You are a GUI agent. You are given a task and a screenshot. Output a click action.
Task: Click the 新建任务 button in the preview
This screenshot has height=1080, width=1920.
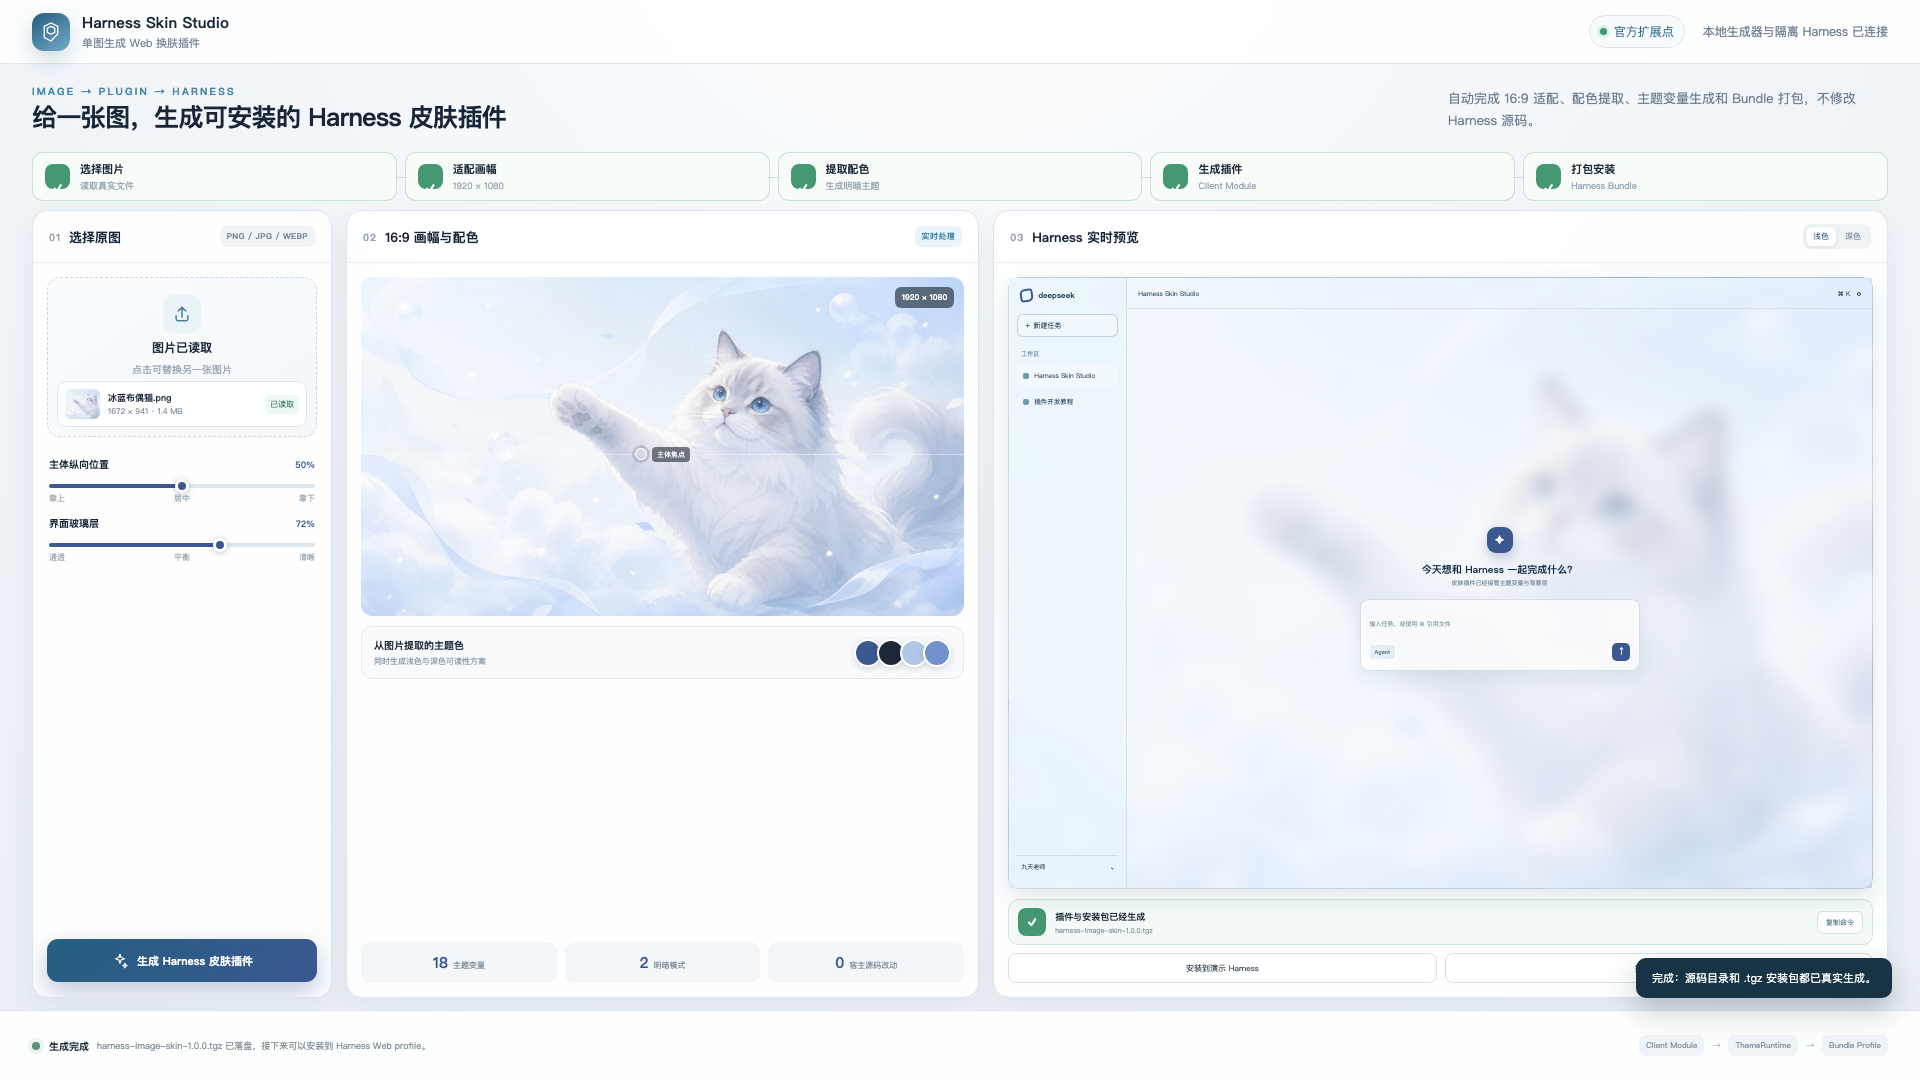(x=1067, y=326)
